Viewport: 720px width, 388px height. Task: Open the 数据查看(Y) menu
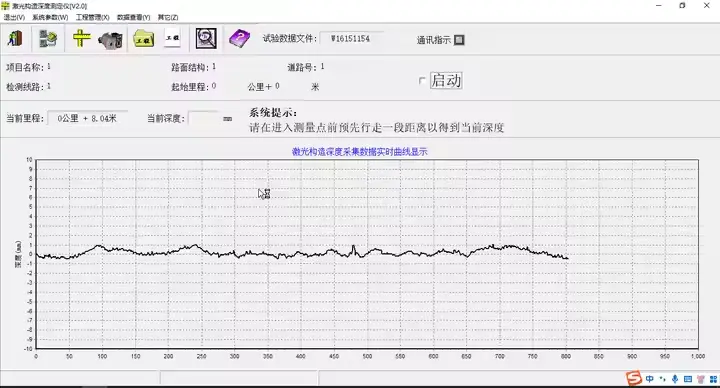coord(134,17)
